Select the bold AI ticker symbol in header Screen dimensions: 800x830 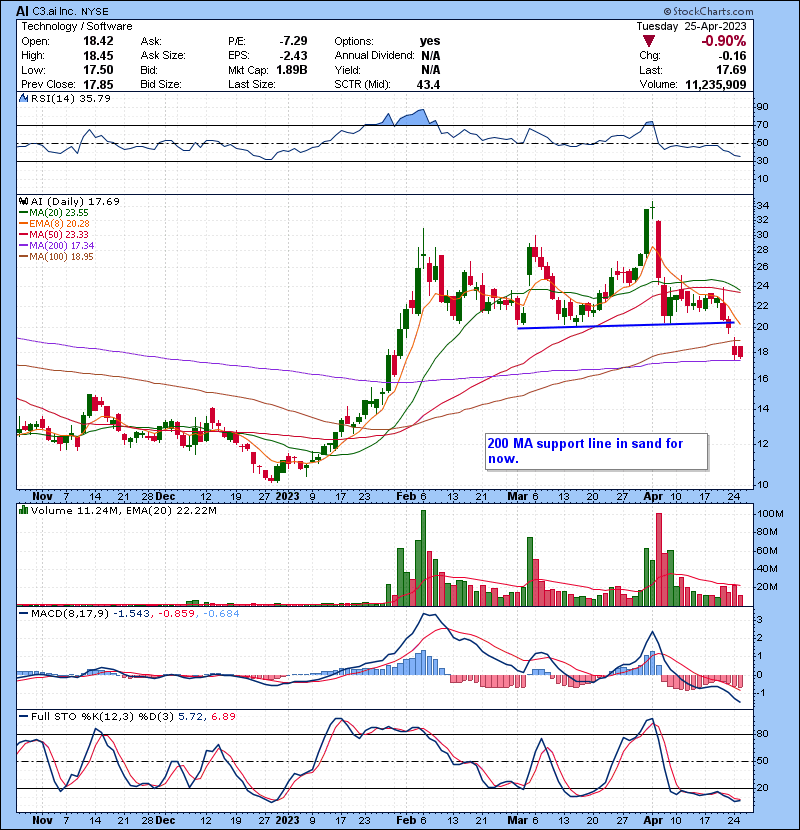pos(22,11)
